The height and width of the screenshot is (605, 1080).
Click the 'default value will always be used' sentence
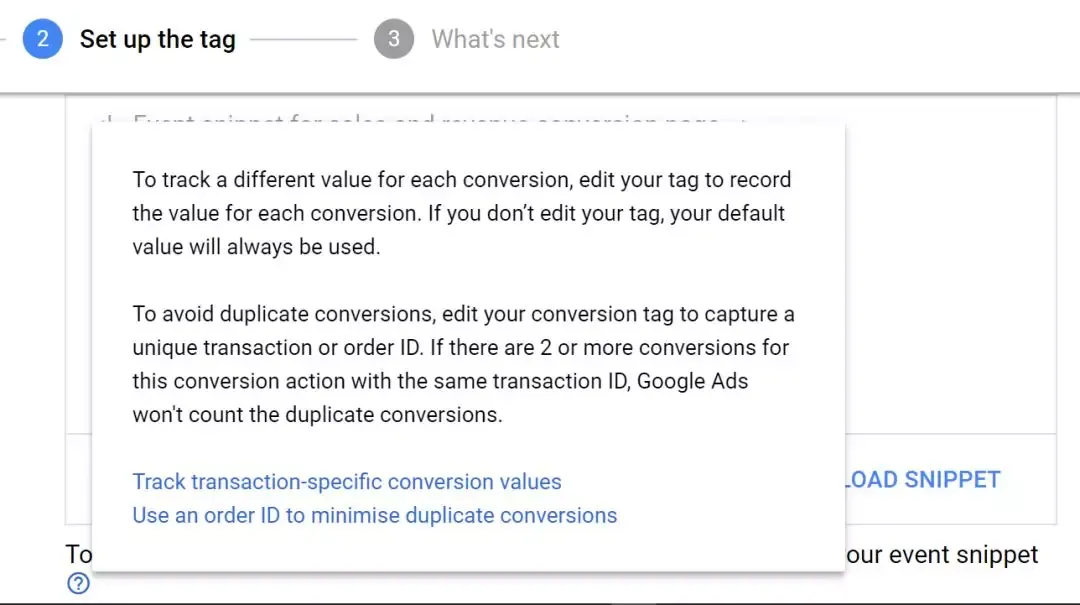point(459,229)
